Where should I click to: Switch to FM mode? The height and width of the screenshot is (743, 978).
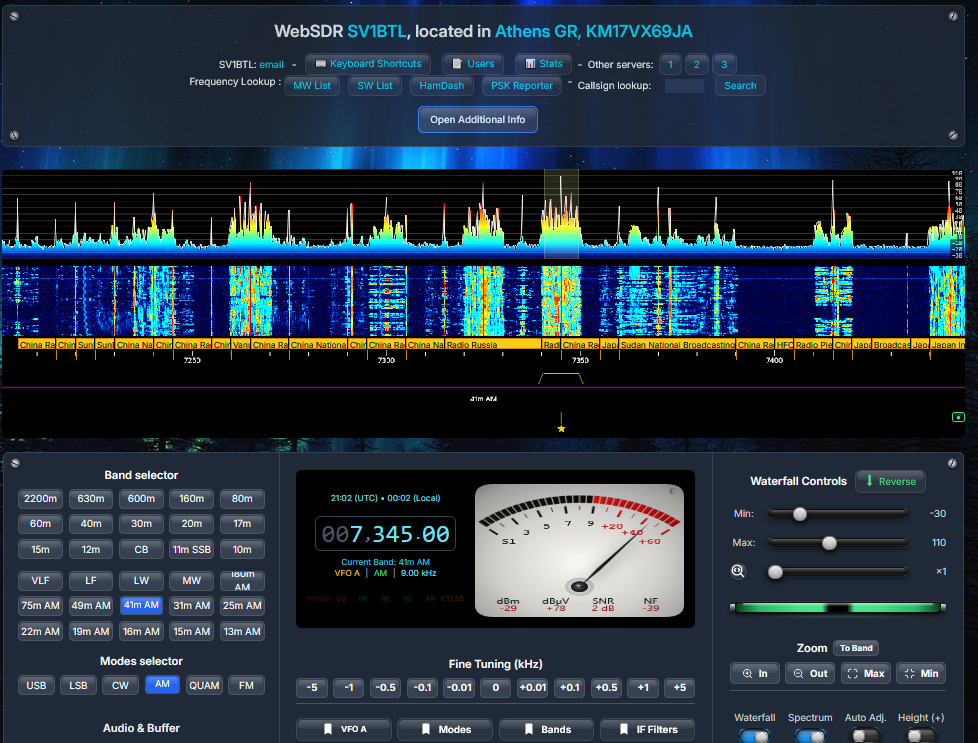[x=246, y=685]
